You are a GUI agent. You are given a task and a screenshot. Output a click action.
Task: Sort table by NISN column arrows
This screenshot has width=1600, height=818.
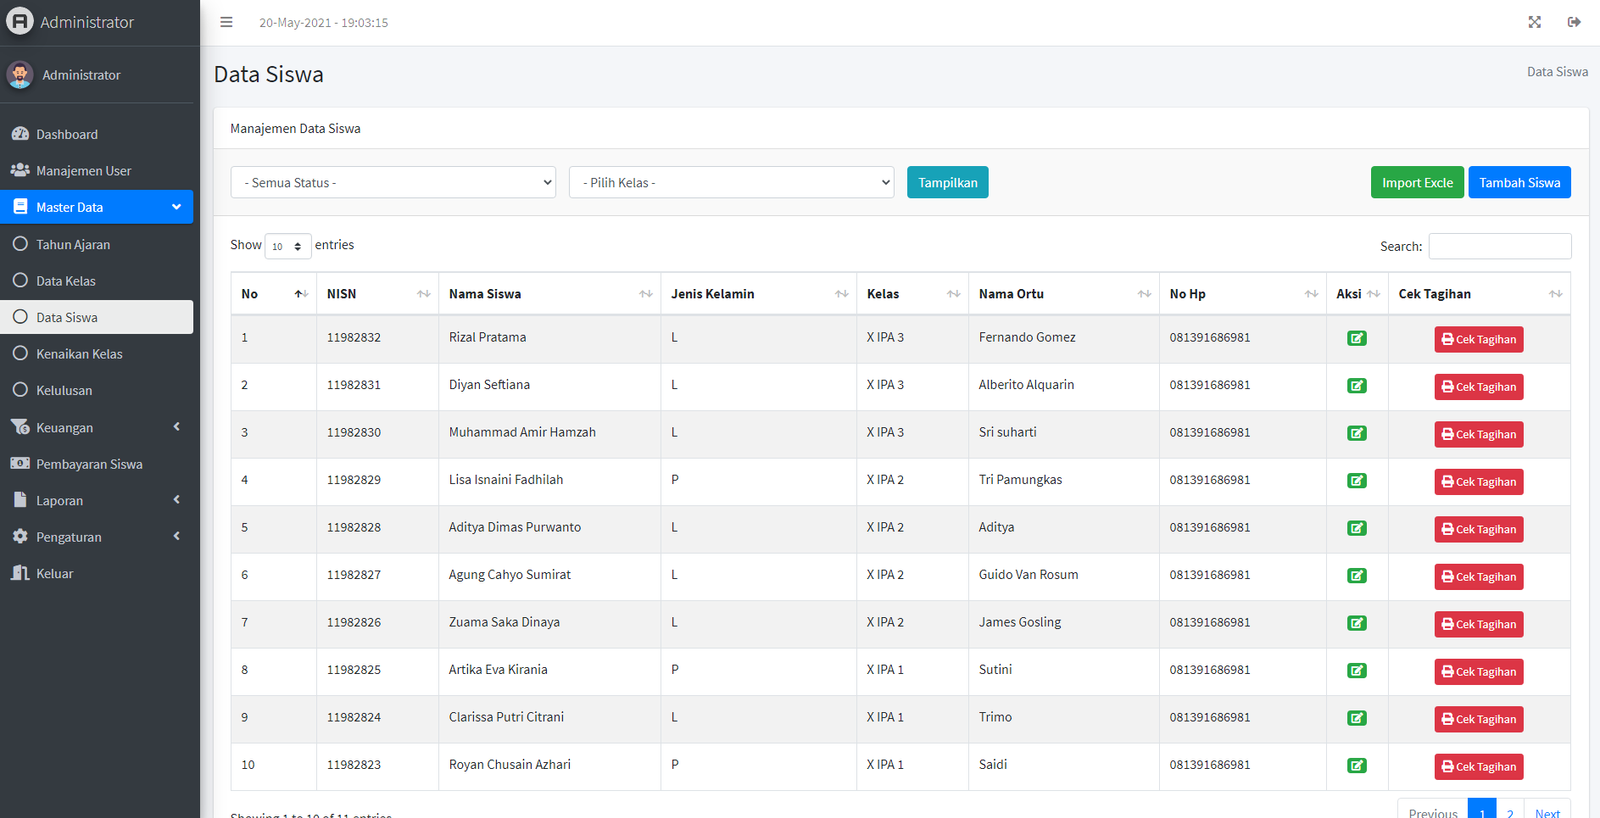pos(423,294)
